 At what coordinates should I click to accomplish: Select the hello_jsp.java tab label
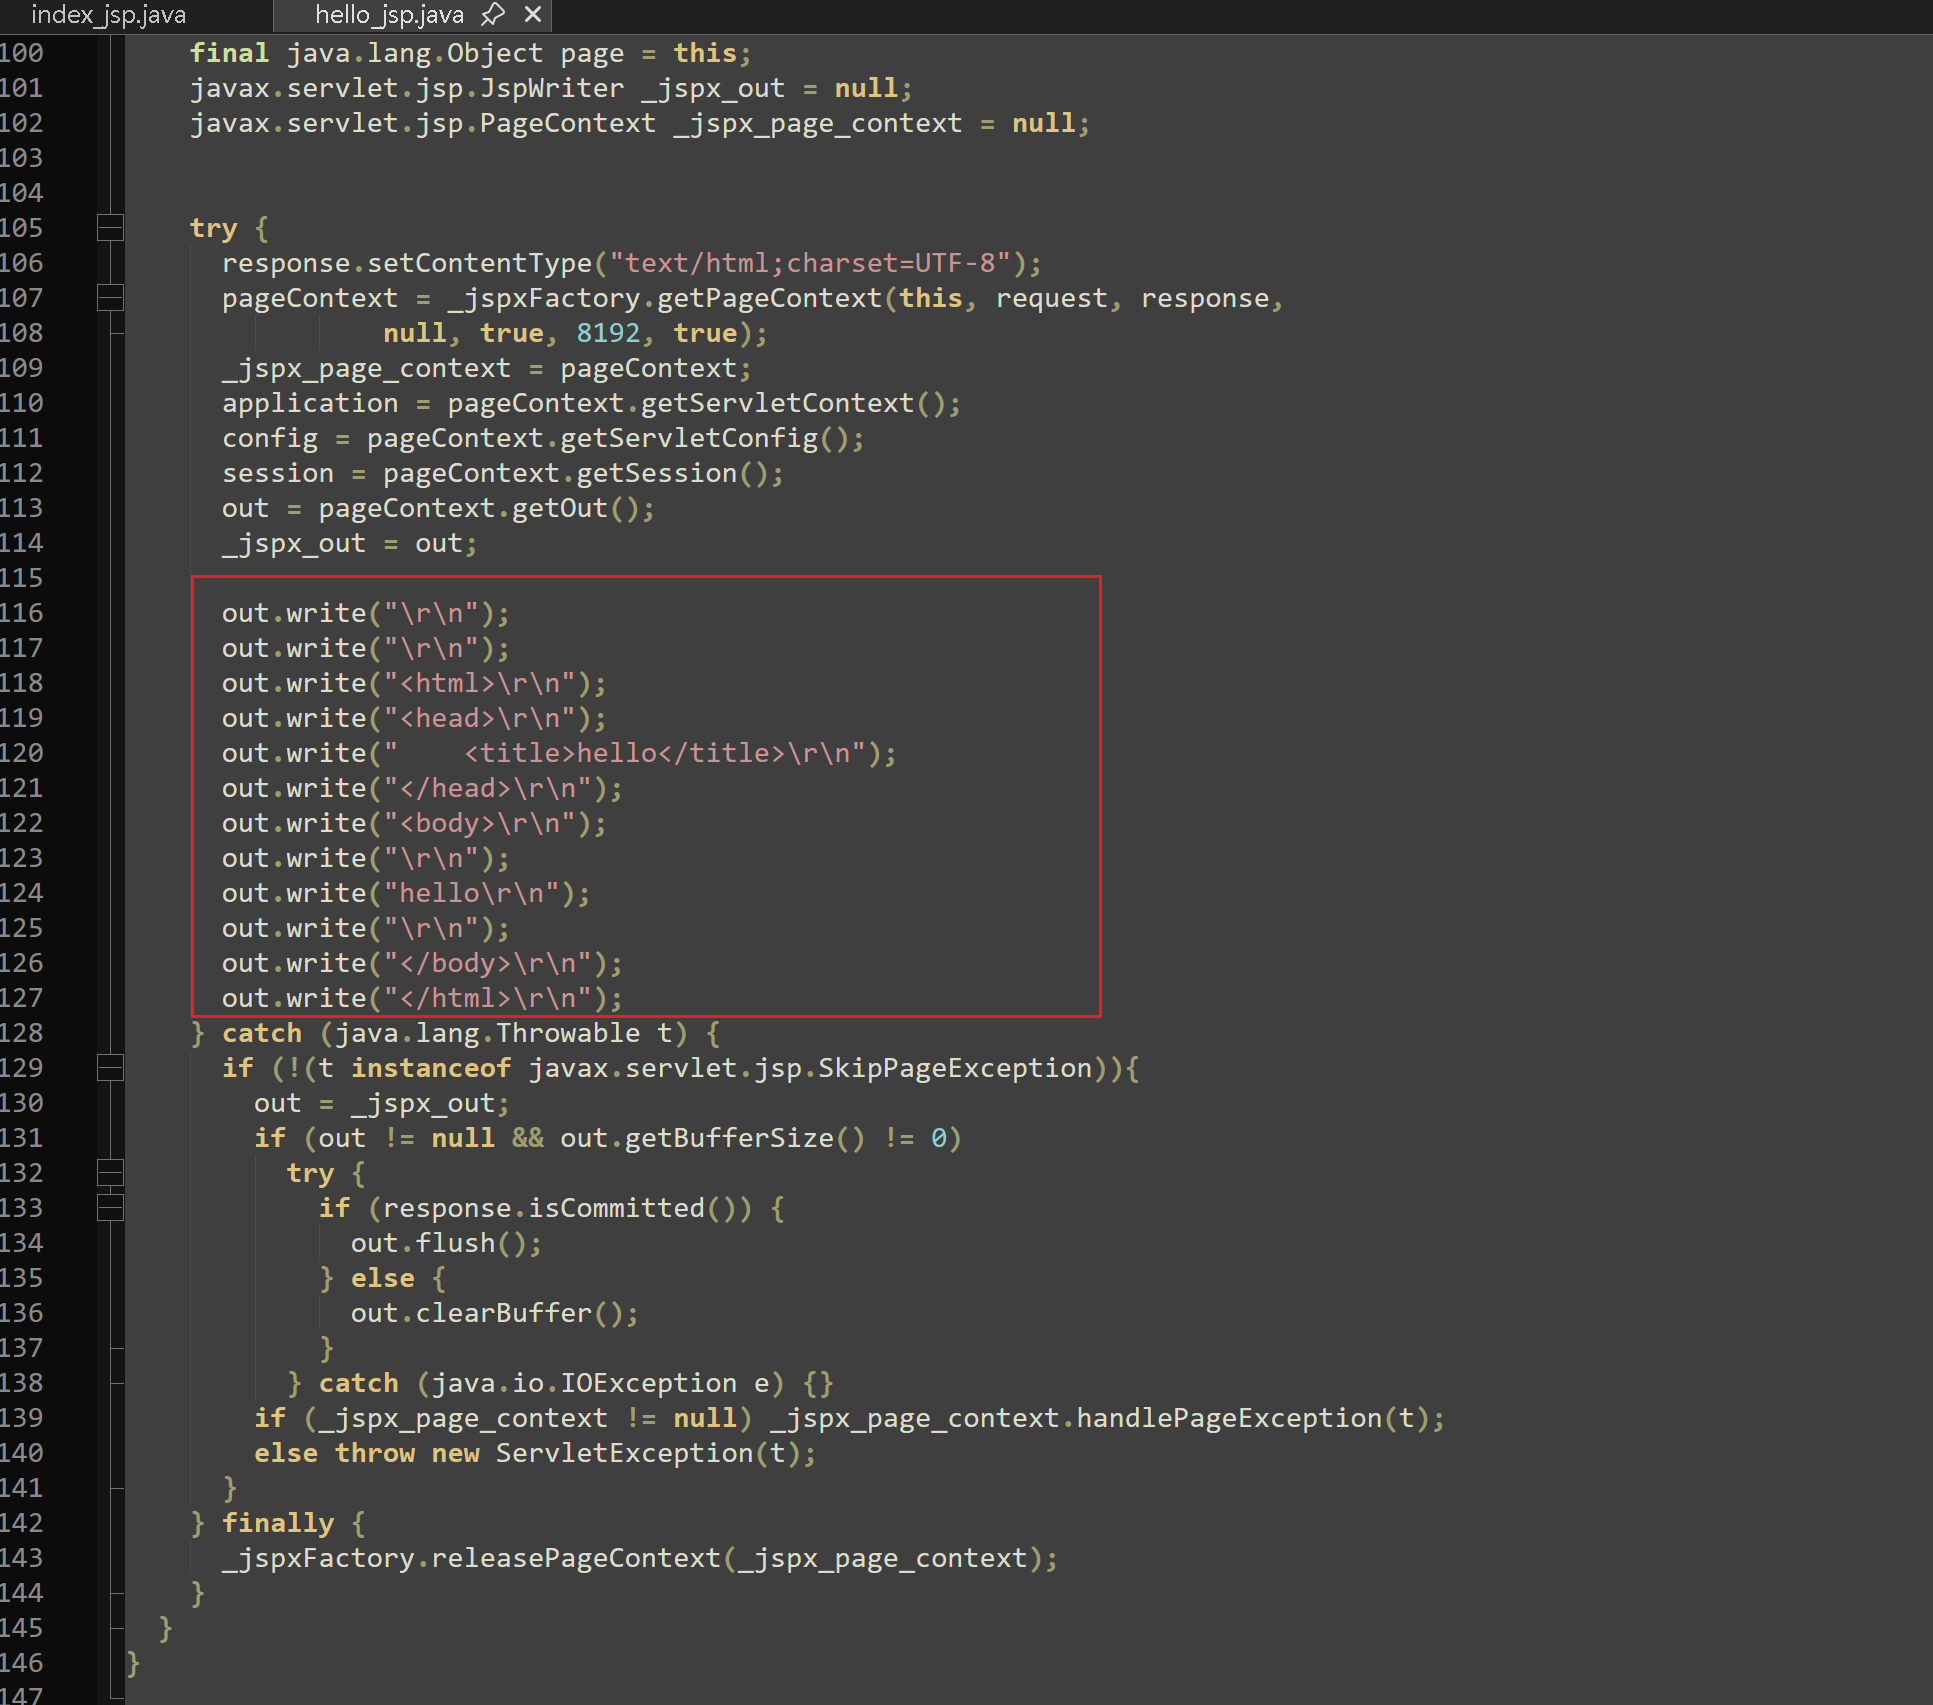click(389, 15)
